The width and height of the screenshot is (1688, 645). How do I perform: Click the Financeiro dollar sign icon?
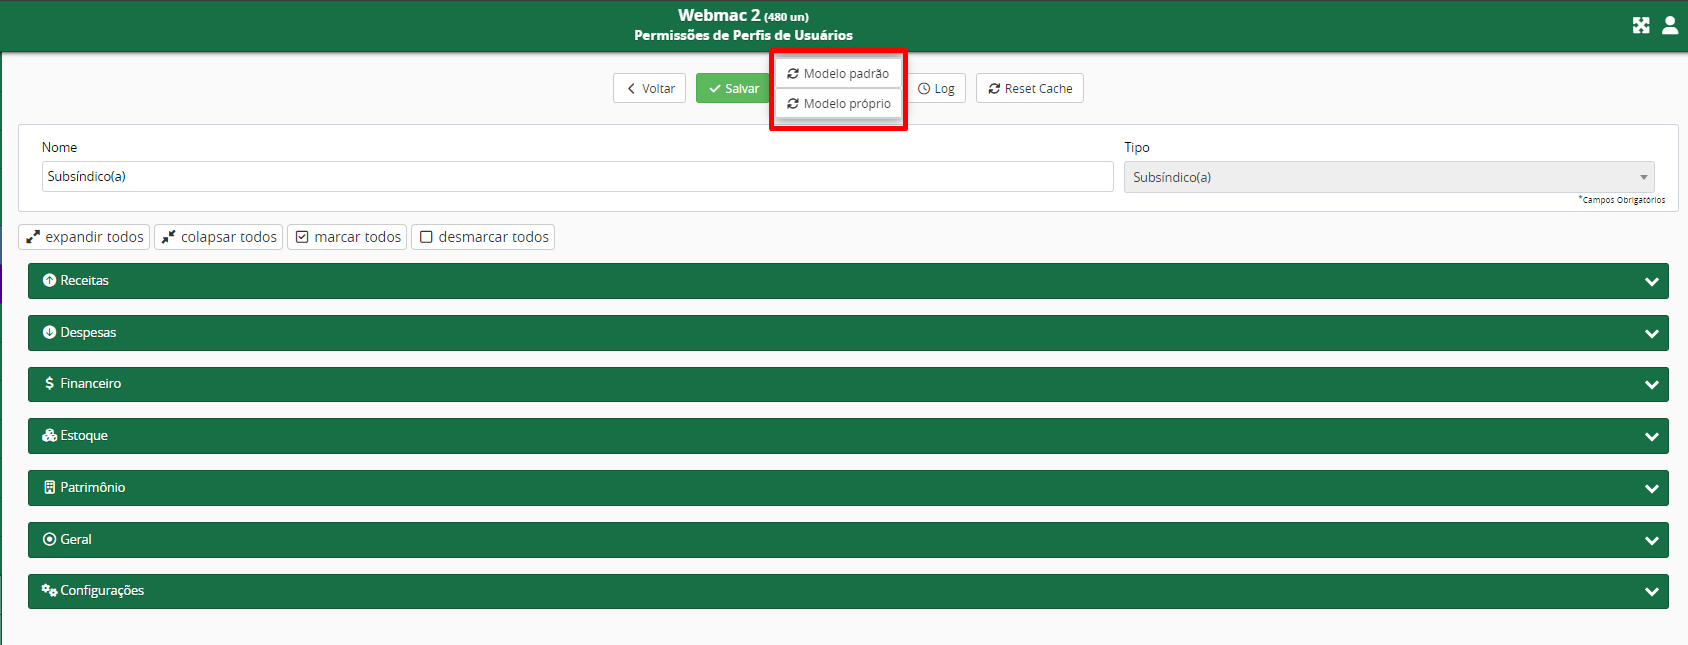point(49,384)
